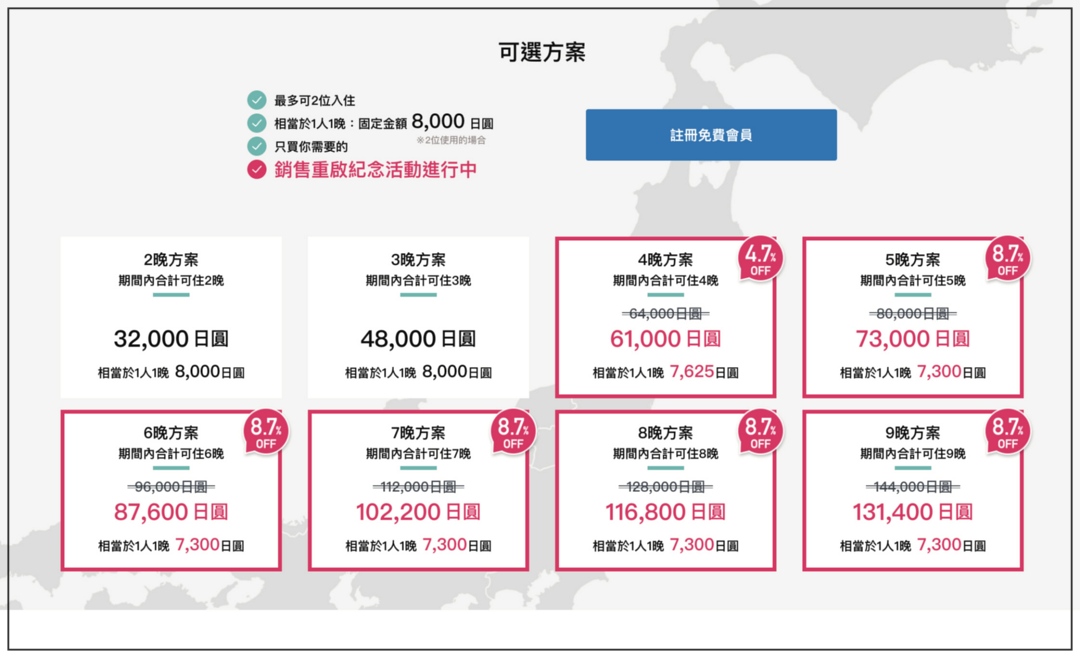Select the 3晚方案 plan card
This screenshot has width=1080, height=658.
pos(418,317)
